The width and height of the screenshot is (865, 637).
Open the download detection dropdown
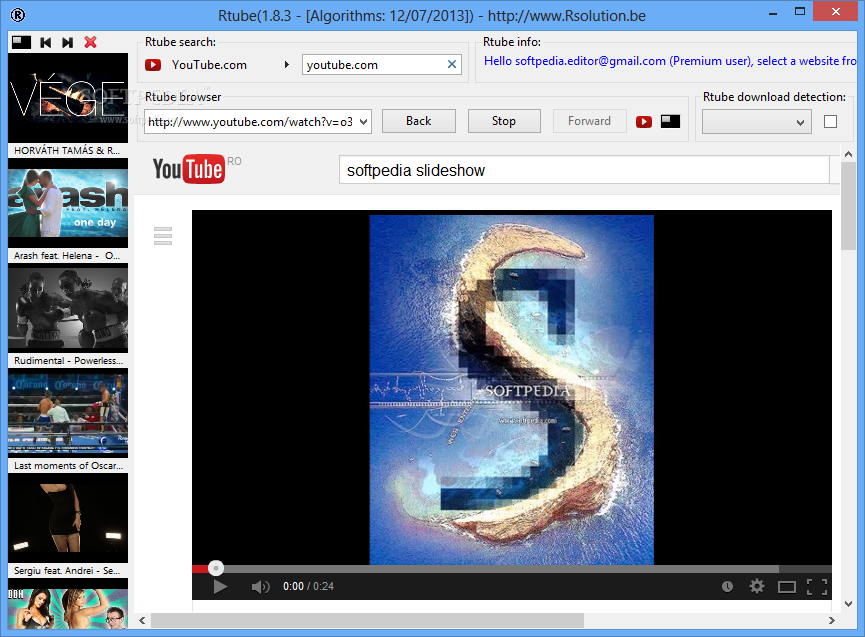point(756,122)
